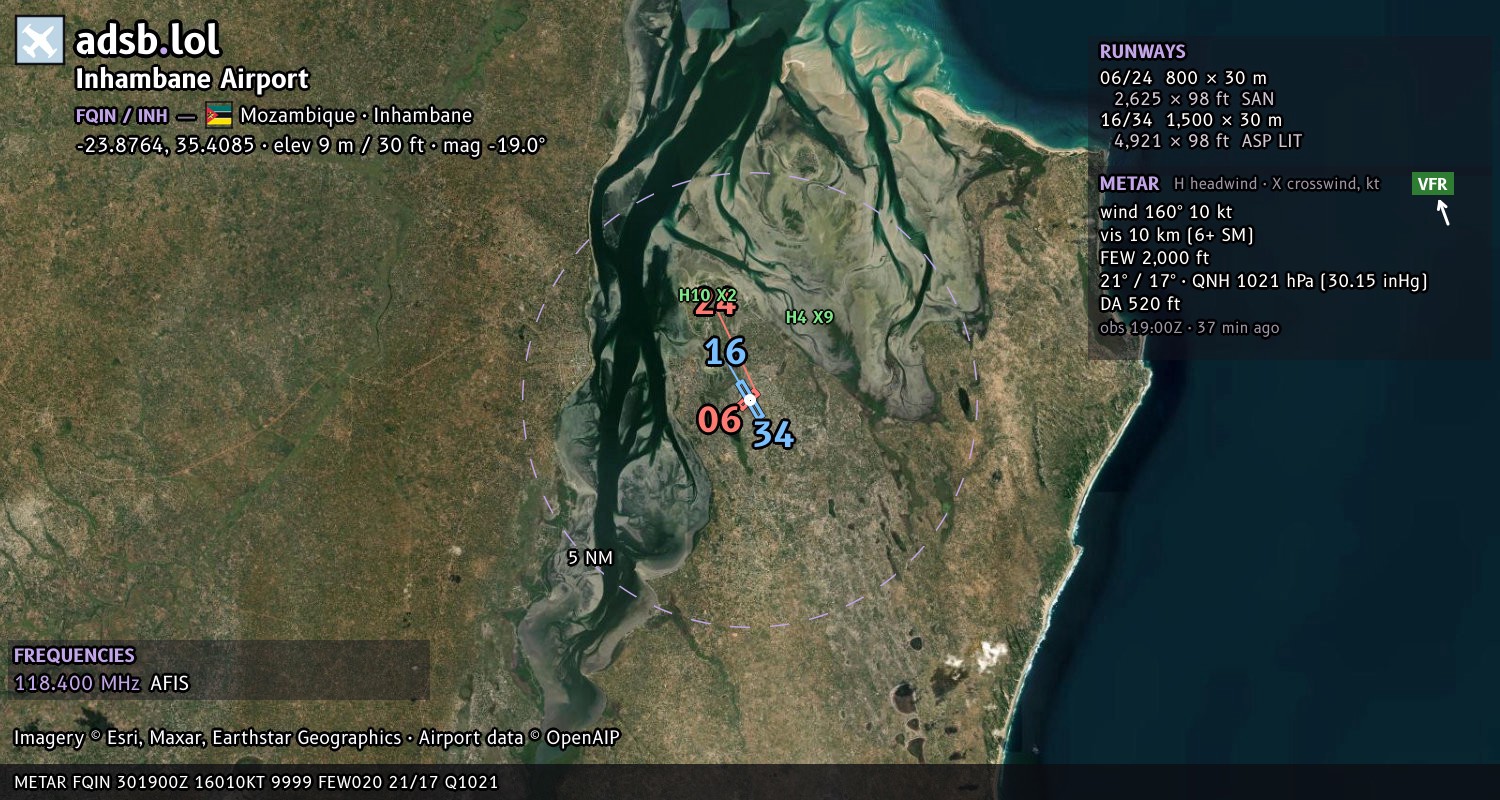
Task: Click the H10 X2 wind component label
Action: (707, 295)
